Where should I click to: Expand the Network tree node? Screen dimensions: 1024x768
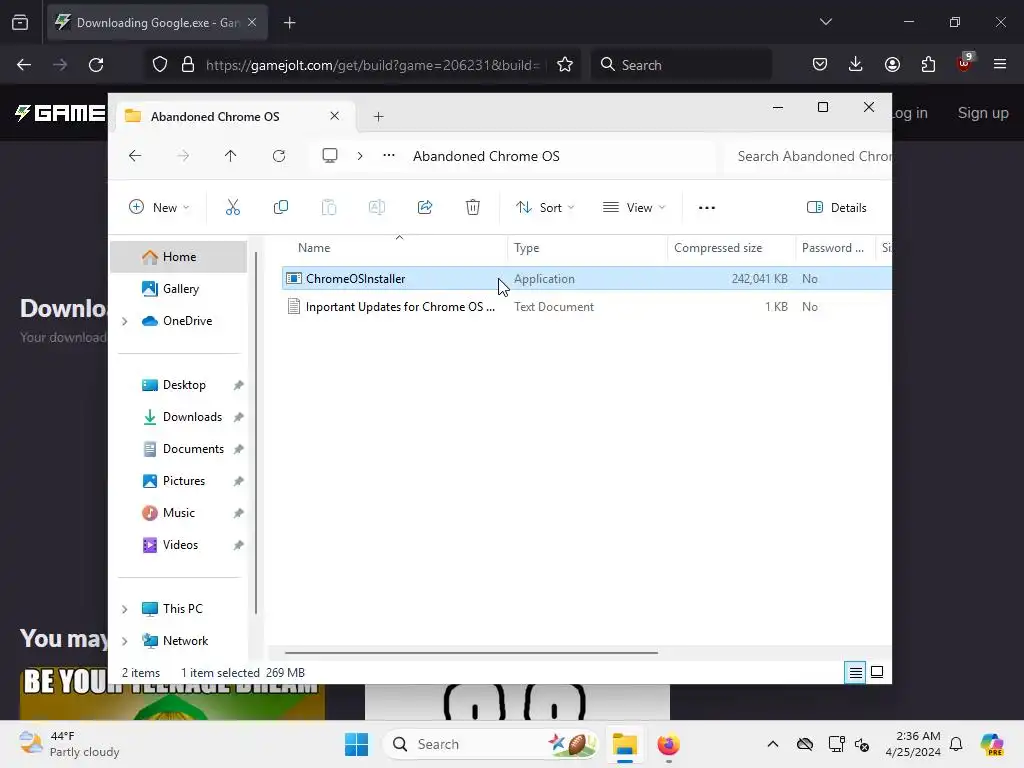pyautogui.click(x=125, y=641)
